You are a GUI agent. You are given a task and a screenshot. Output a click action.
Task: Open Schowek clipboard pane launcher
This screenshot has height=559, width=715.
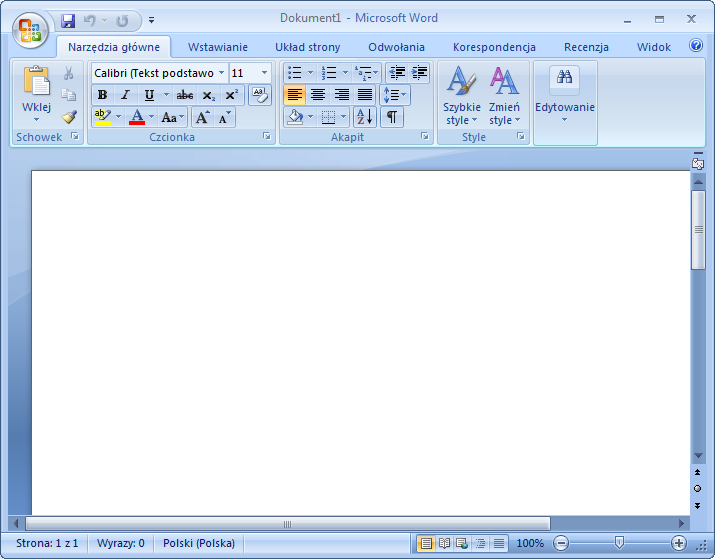coord(74,136)
